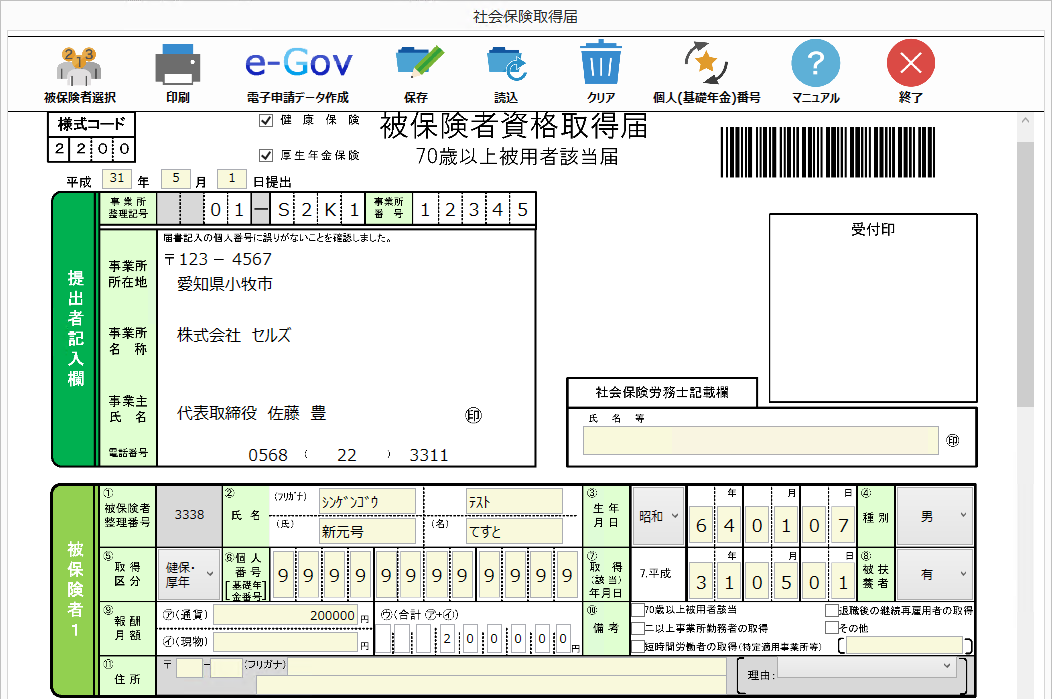Click the vertical scrollbar thumb

[x=1025, y=274]
